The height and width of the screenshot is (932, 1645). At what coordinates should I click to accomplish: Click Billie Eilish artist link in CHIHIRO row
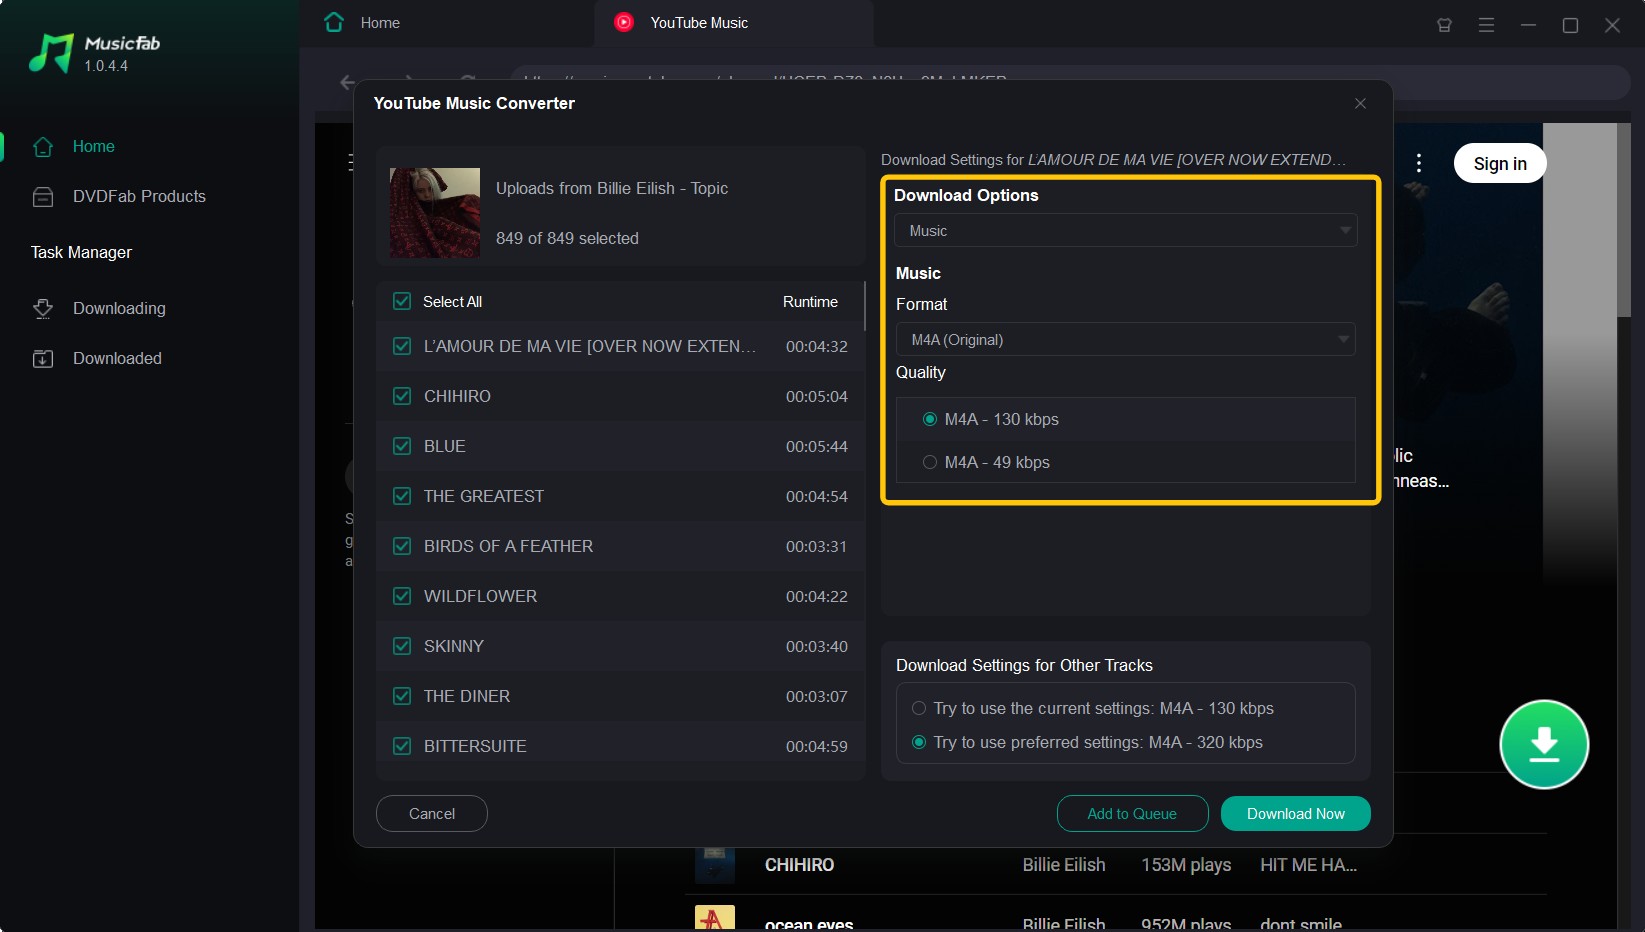(1063, 865)
